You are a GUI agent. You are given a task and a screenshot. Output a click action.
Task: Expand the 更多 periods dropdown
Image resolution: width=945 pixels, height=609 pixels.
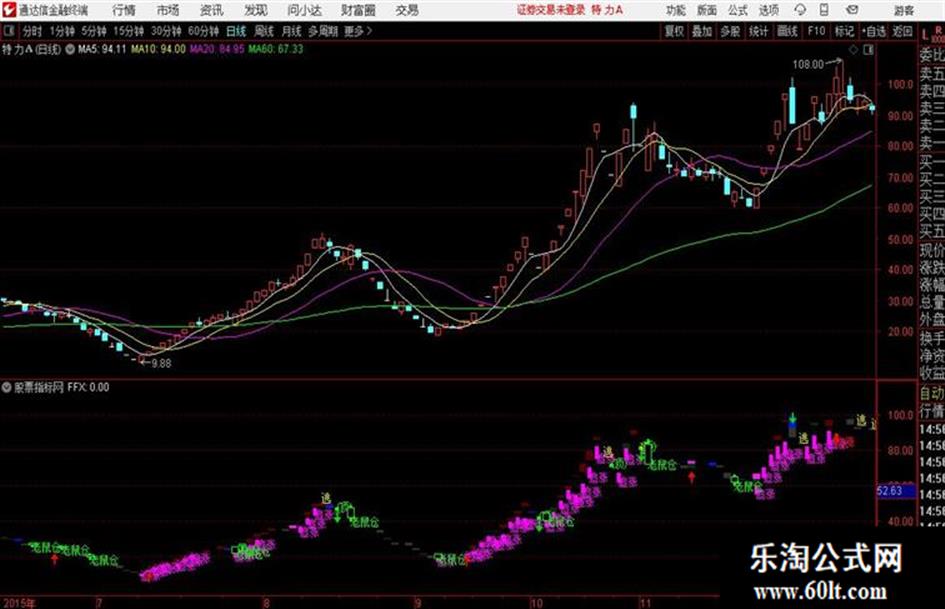(x=358, y=31)
